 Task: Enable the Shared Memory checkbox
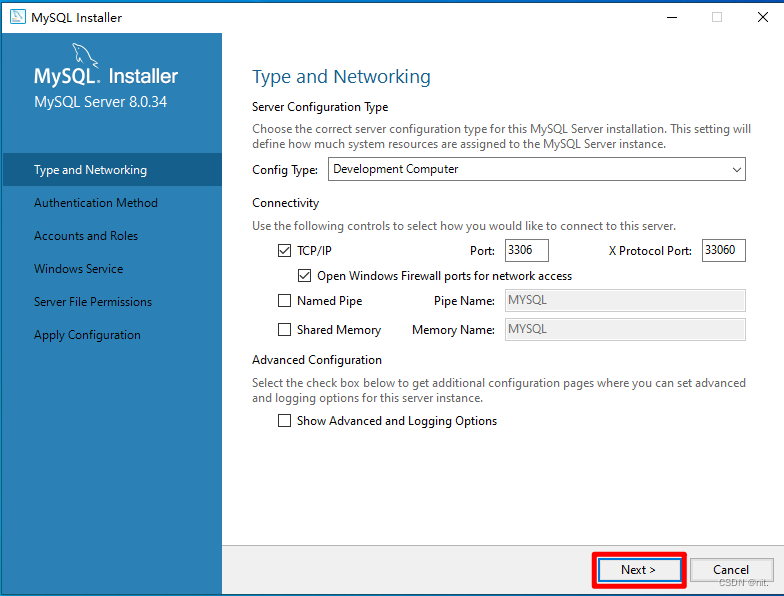click(284, 330)
